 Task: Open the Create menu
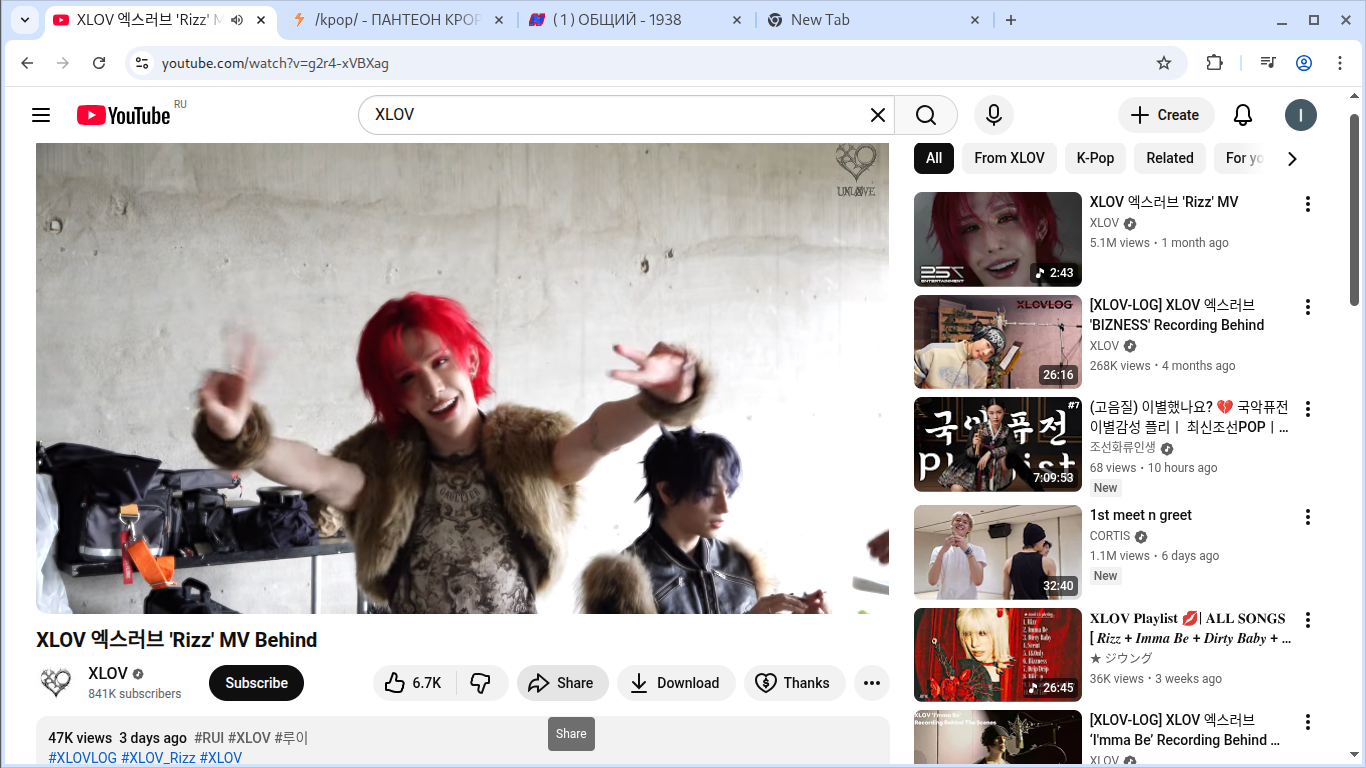click(x=1166, y=115)
